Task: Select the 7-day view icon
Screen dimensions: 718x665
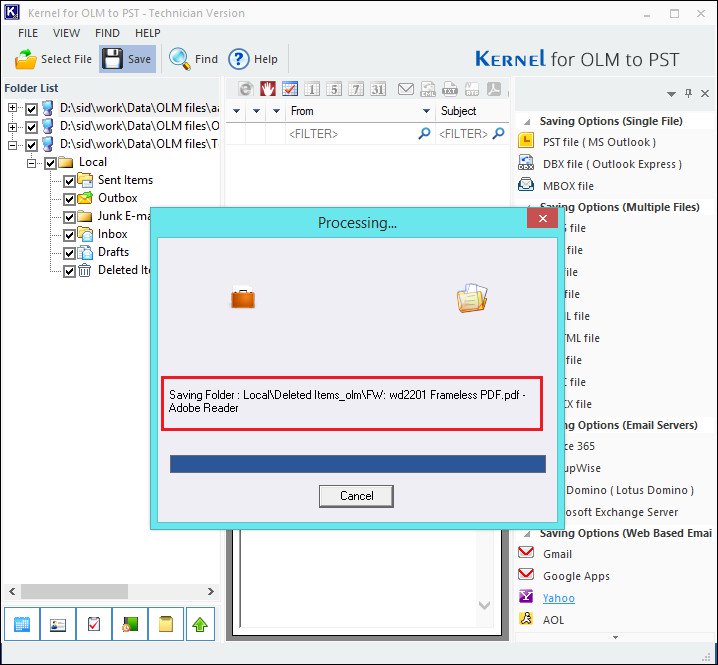Action: click(x=356, y=89)
